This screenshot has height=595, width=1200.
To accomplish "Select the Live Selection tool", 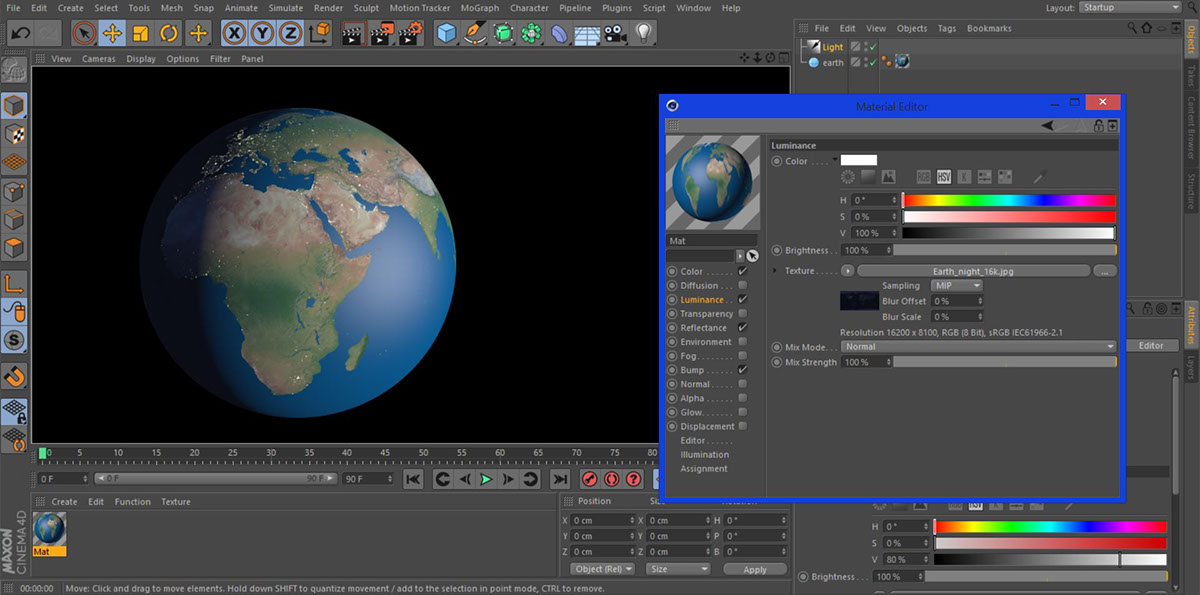I will click(x=85, y=33).
